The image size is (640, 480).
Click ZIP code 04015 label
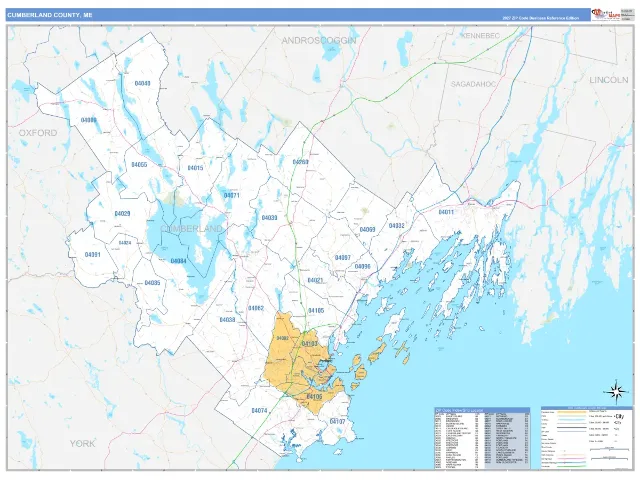pyautogui.click(x=195, y=168)
